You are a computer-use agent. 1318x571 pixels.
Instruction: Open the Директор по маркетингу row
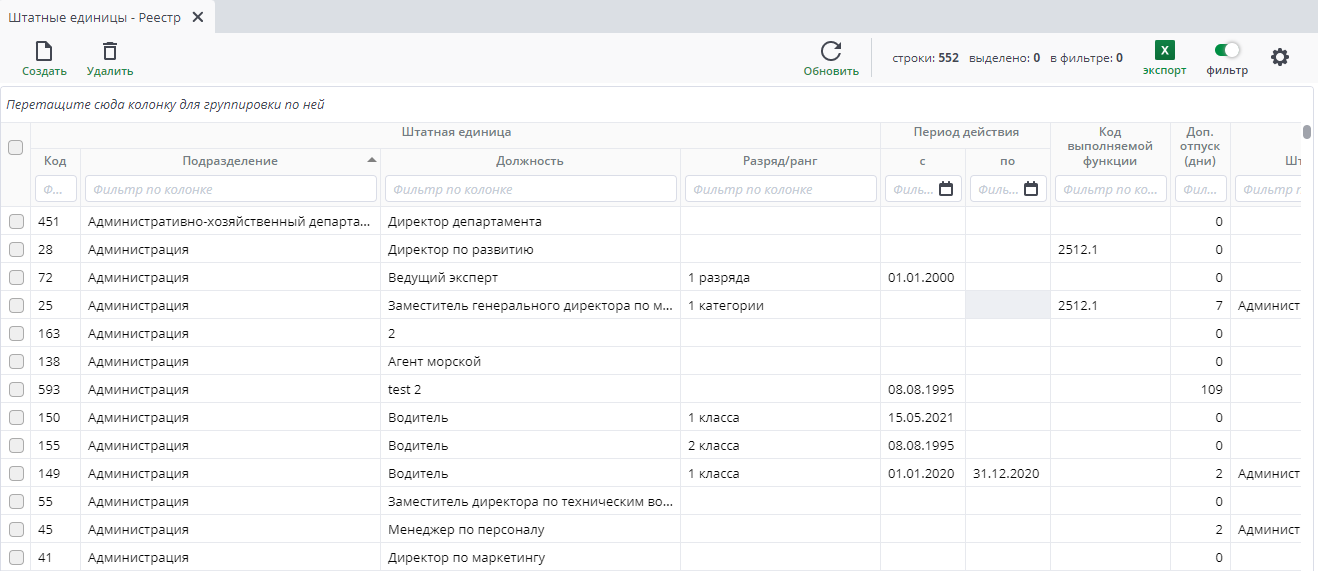coord(466,558)
